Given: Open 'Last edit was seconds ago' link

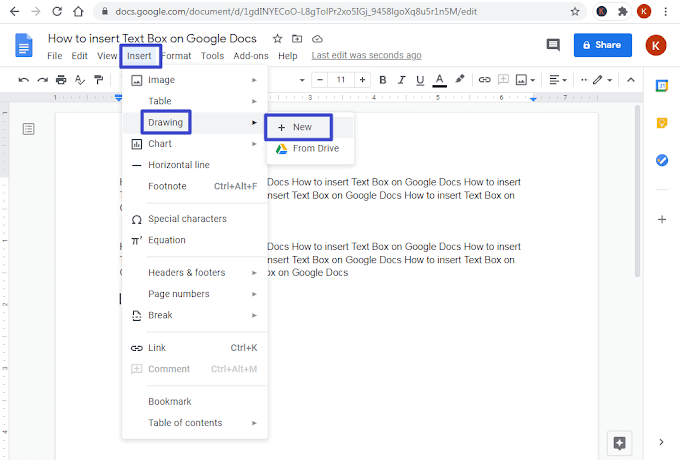Looking at the screenshot, I should tap(366, 55).
